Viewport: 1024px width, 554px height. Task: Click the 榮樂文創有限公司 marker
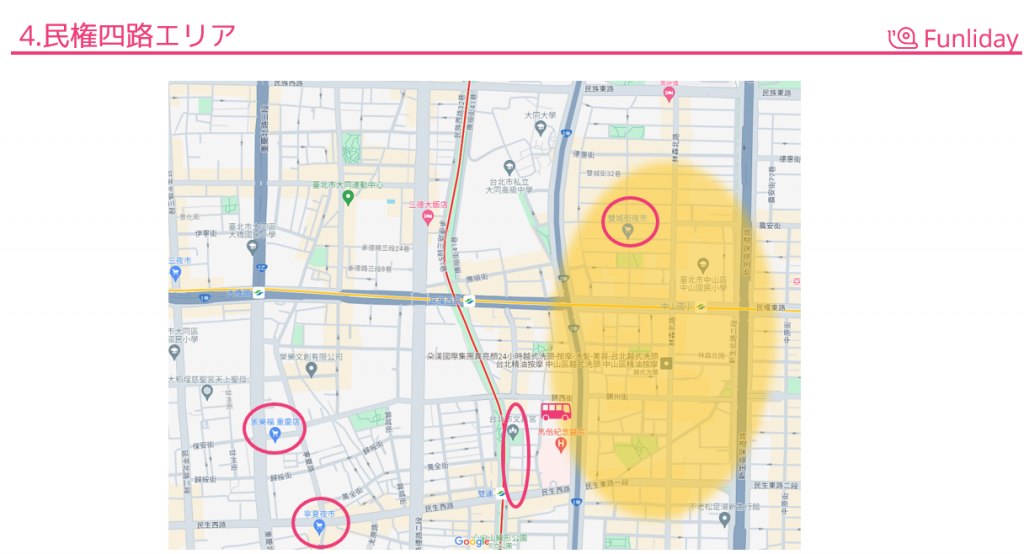click(311, 370)
